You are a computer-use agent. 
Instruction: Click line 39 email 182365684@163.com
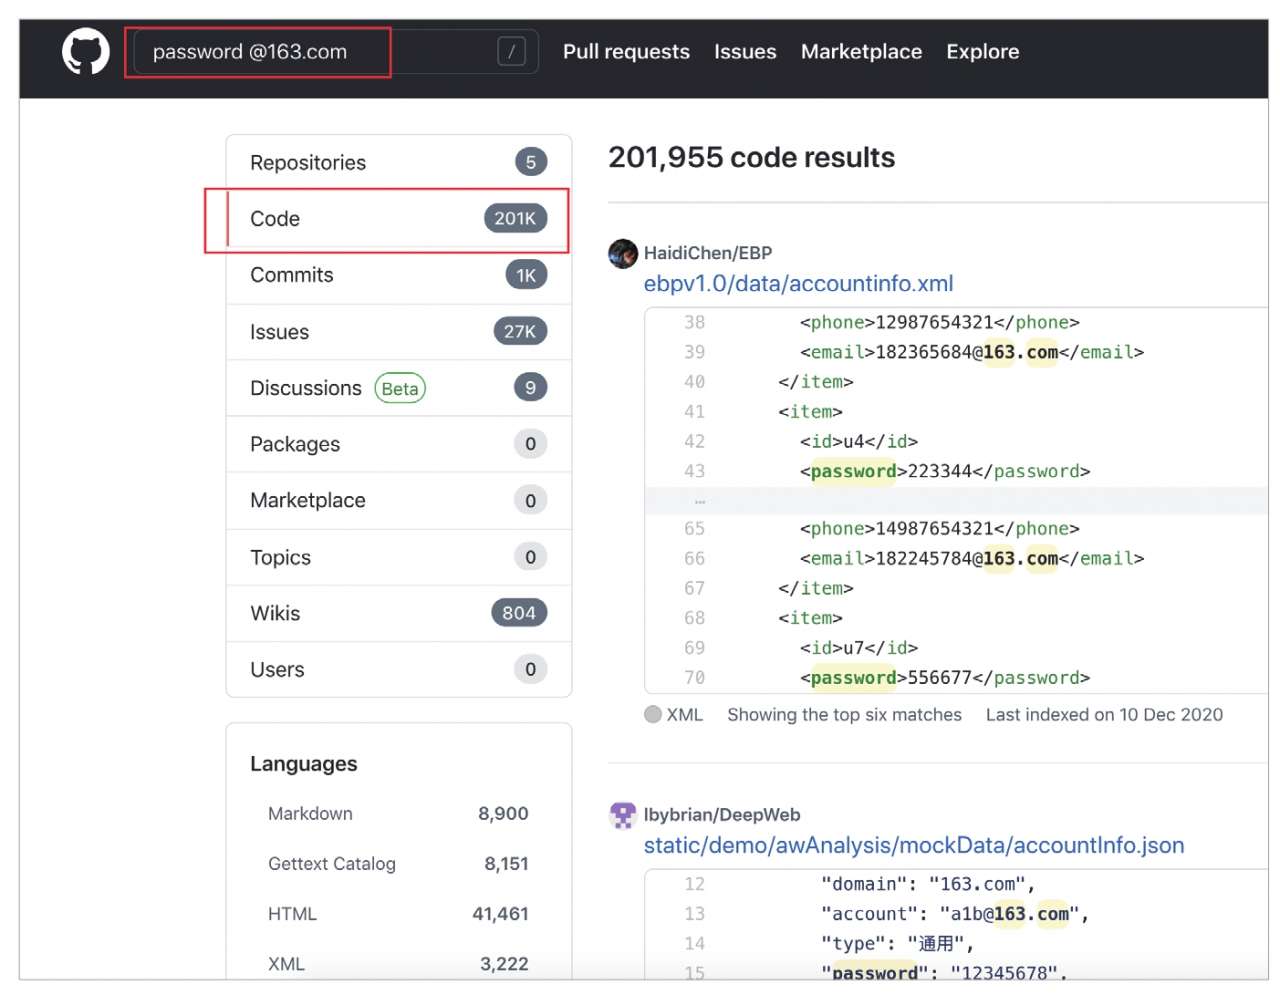point(971,352)
